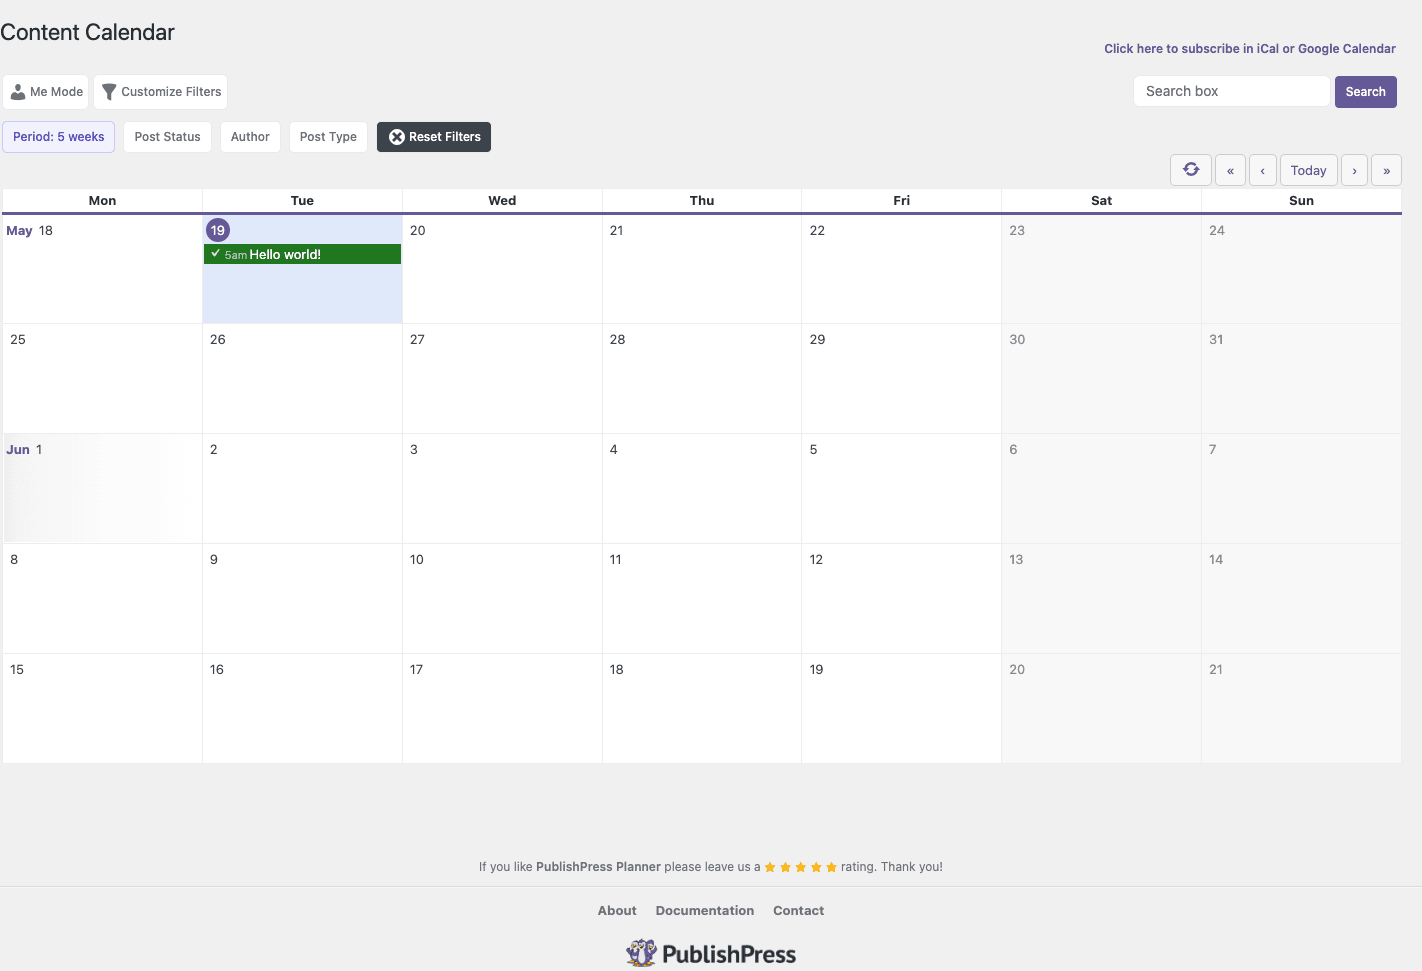
Task: Click the Me Mode person icon
Action: coord(18,92)
